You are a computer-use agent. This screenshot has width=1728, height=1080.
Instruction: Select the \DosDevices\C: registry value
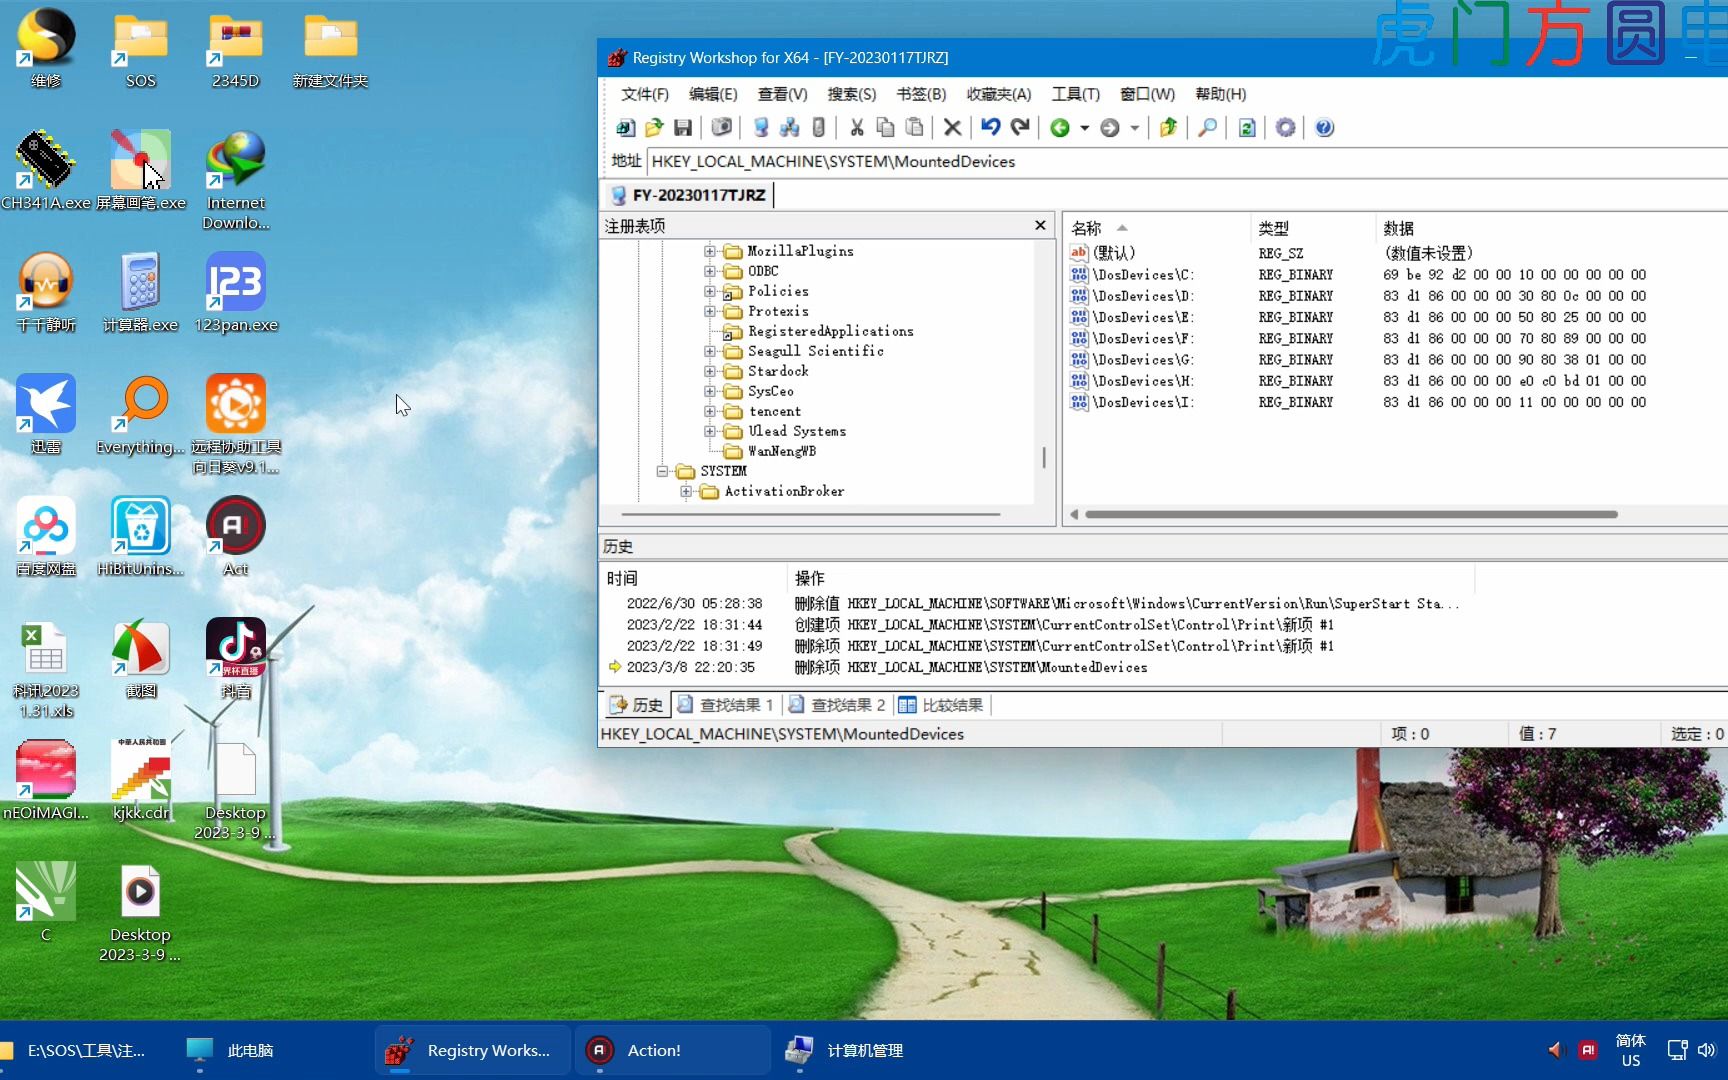tap(1143, 275)
